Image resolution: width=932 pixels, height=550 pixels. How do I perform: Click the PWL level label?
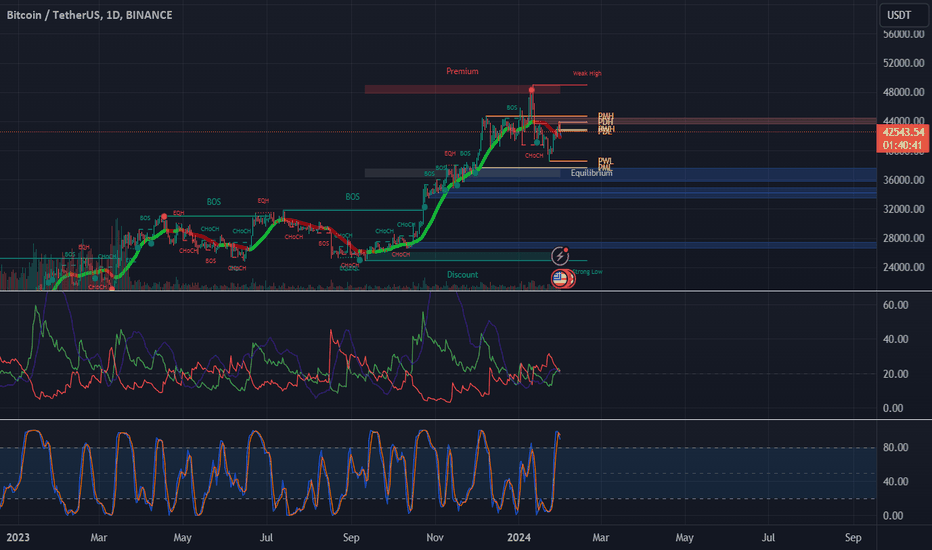pyautogui.click(x=606, y=161)
